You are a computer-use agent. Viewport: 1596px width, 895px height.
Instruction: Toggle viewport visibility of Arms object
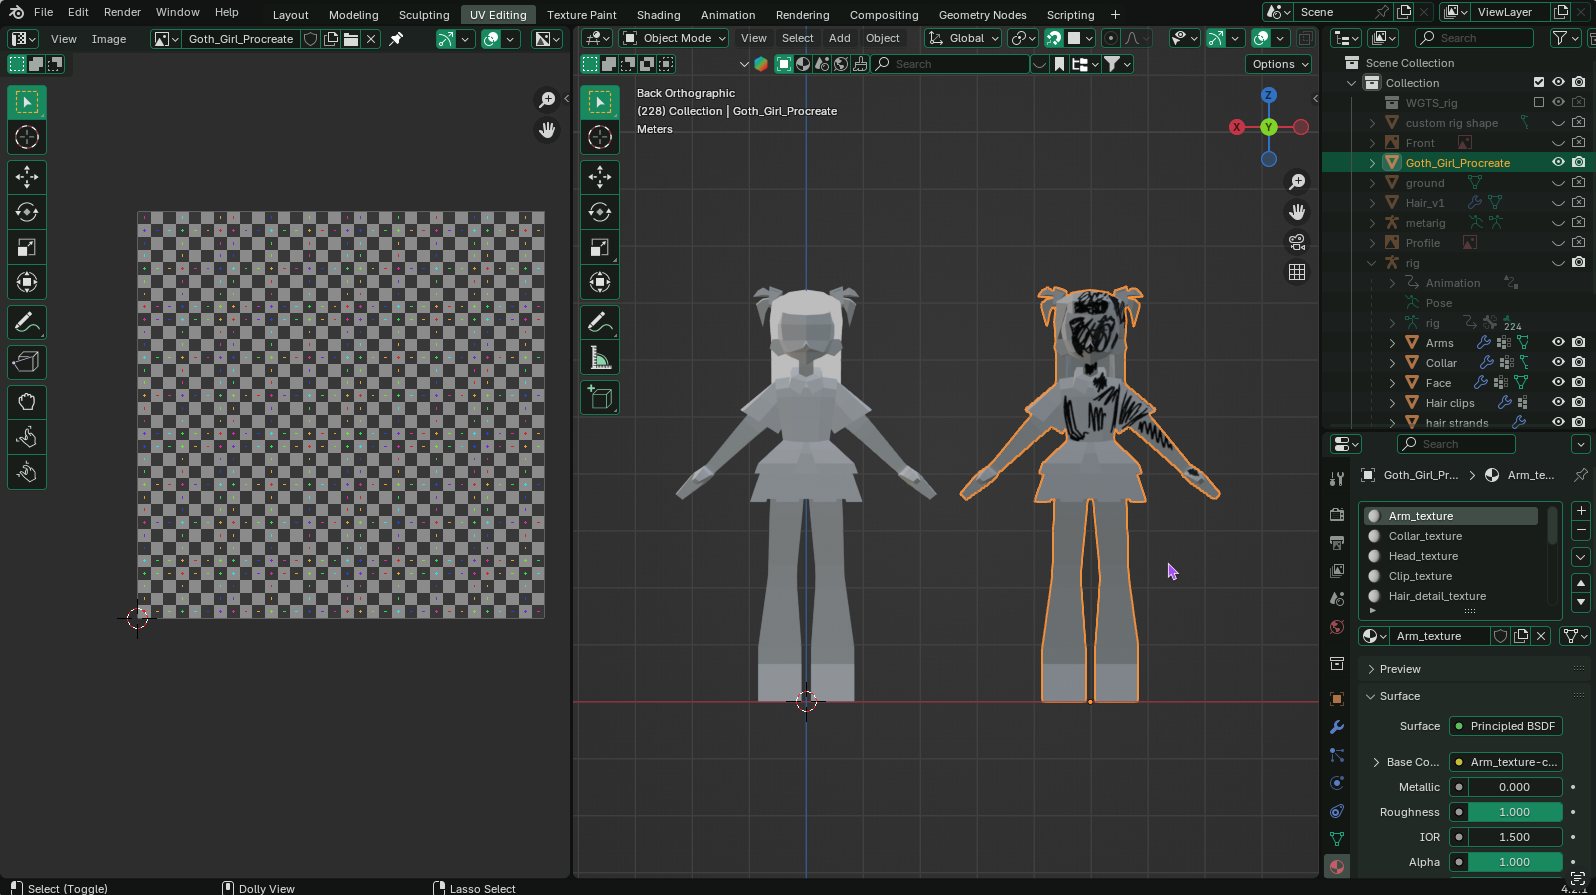[1558, 342]
